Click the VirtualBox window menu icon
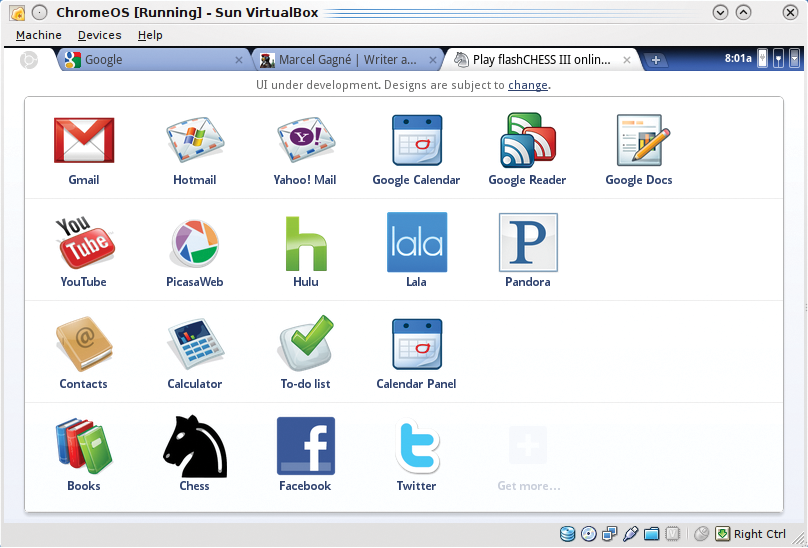 click(x=18, y=12)
